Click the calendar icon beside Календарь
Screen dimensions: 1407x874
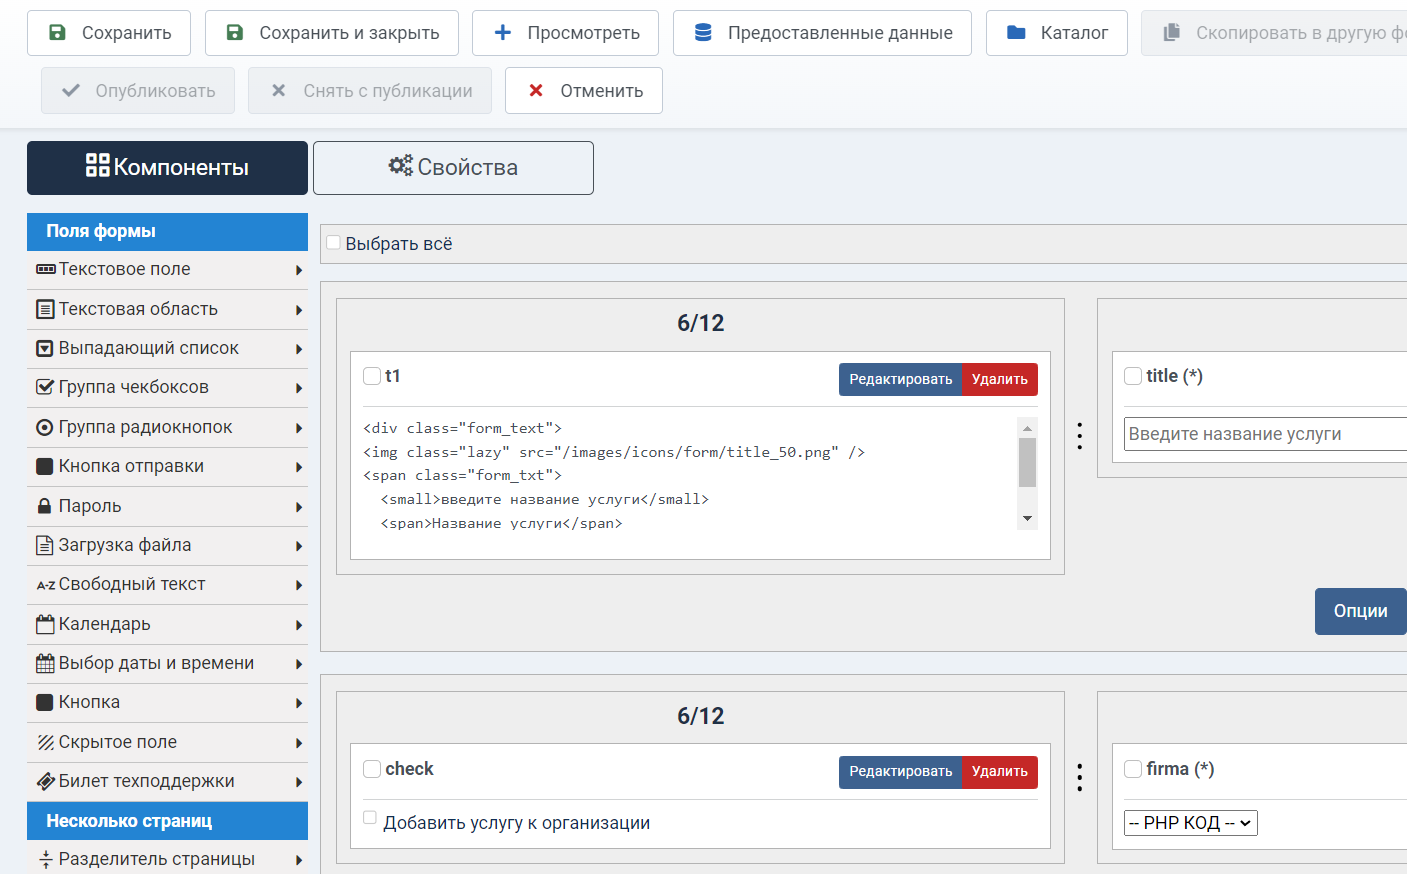tap(45, 625)
